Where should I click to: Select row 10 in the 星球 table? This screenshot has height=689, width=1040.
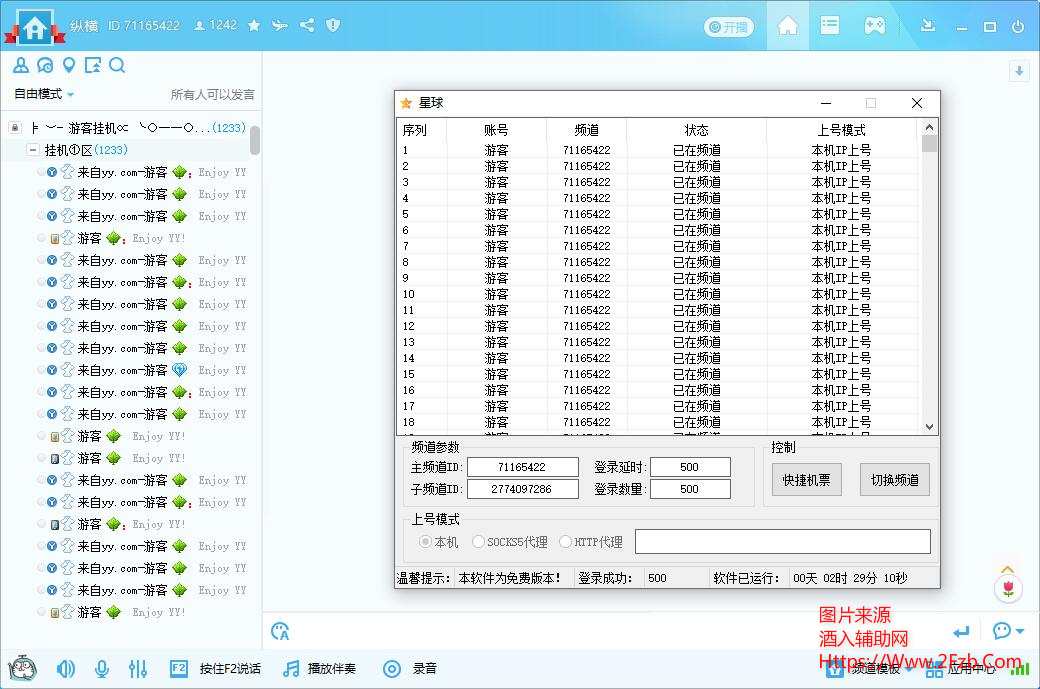click(659, 294)
